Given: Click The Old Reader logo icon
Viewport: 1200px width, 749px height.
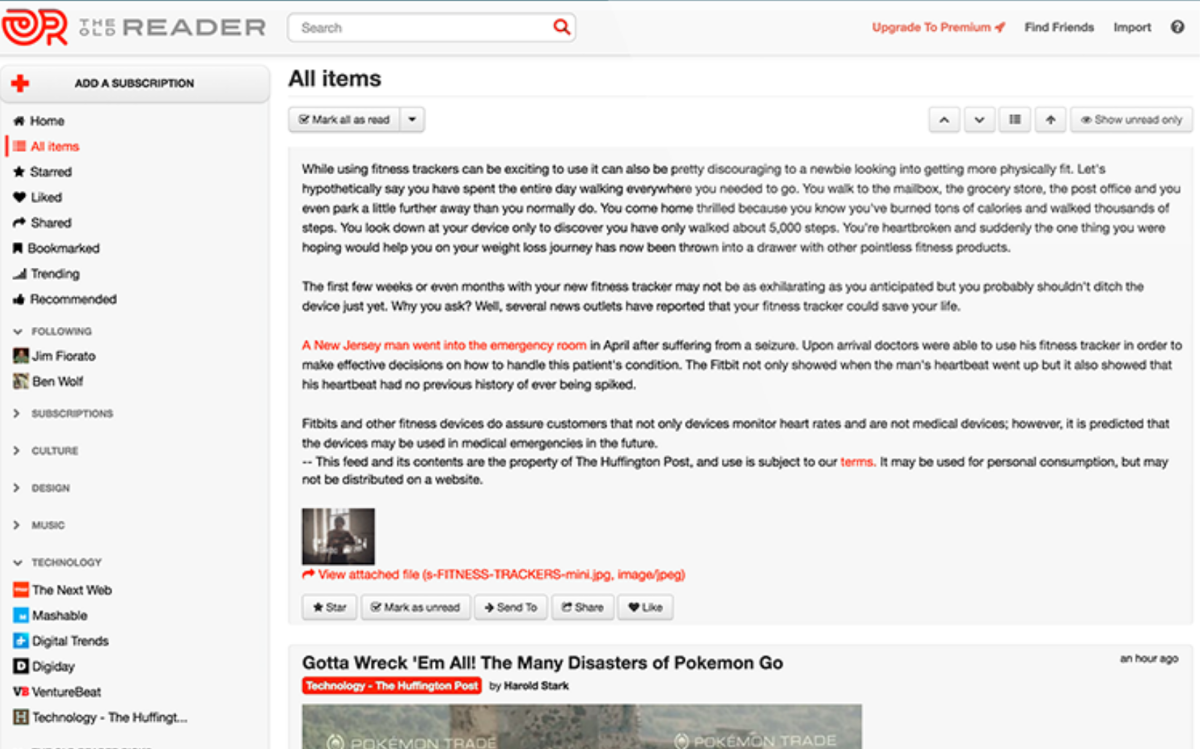Looking at the screenshot, I should point(35,27).
